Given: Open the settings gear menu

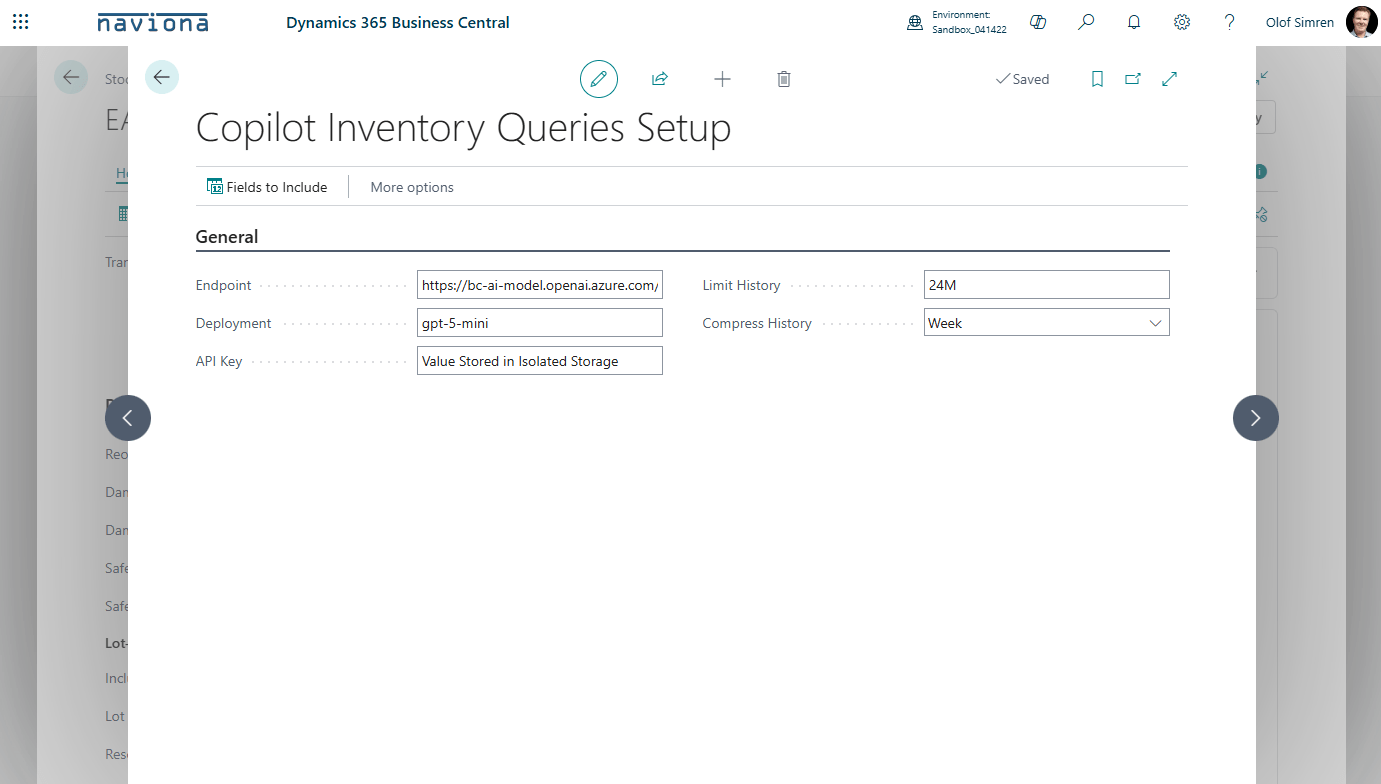Looking at the screenshot, I should click(x=1182, y=22).
